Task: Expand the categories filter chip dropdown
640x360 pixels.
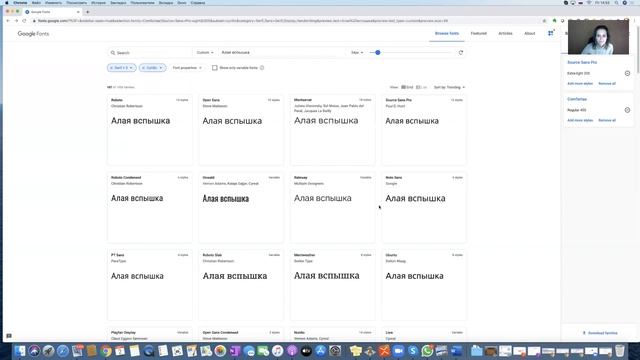Action: click(131, 68)
